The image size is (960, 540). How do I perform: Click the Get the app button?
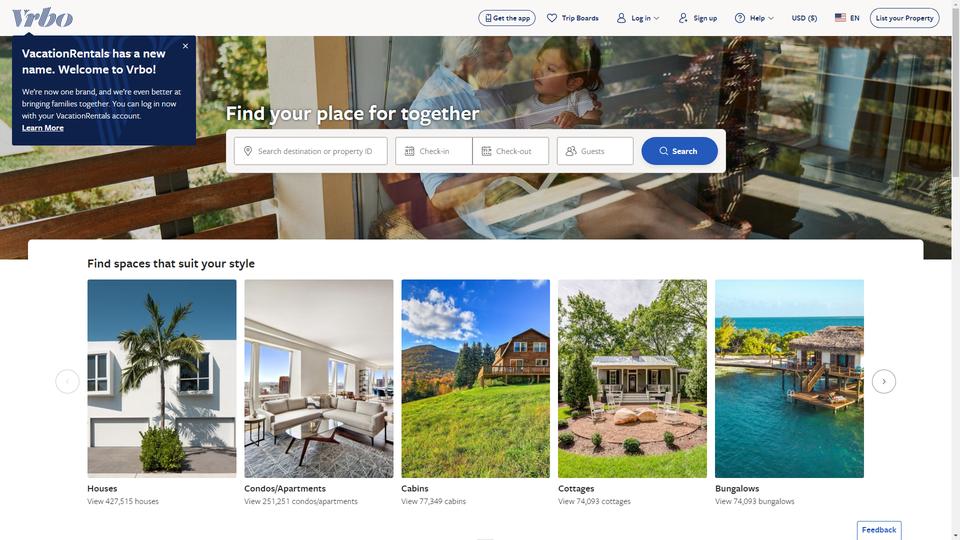tap(507, 18)
